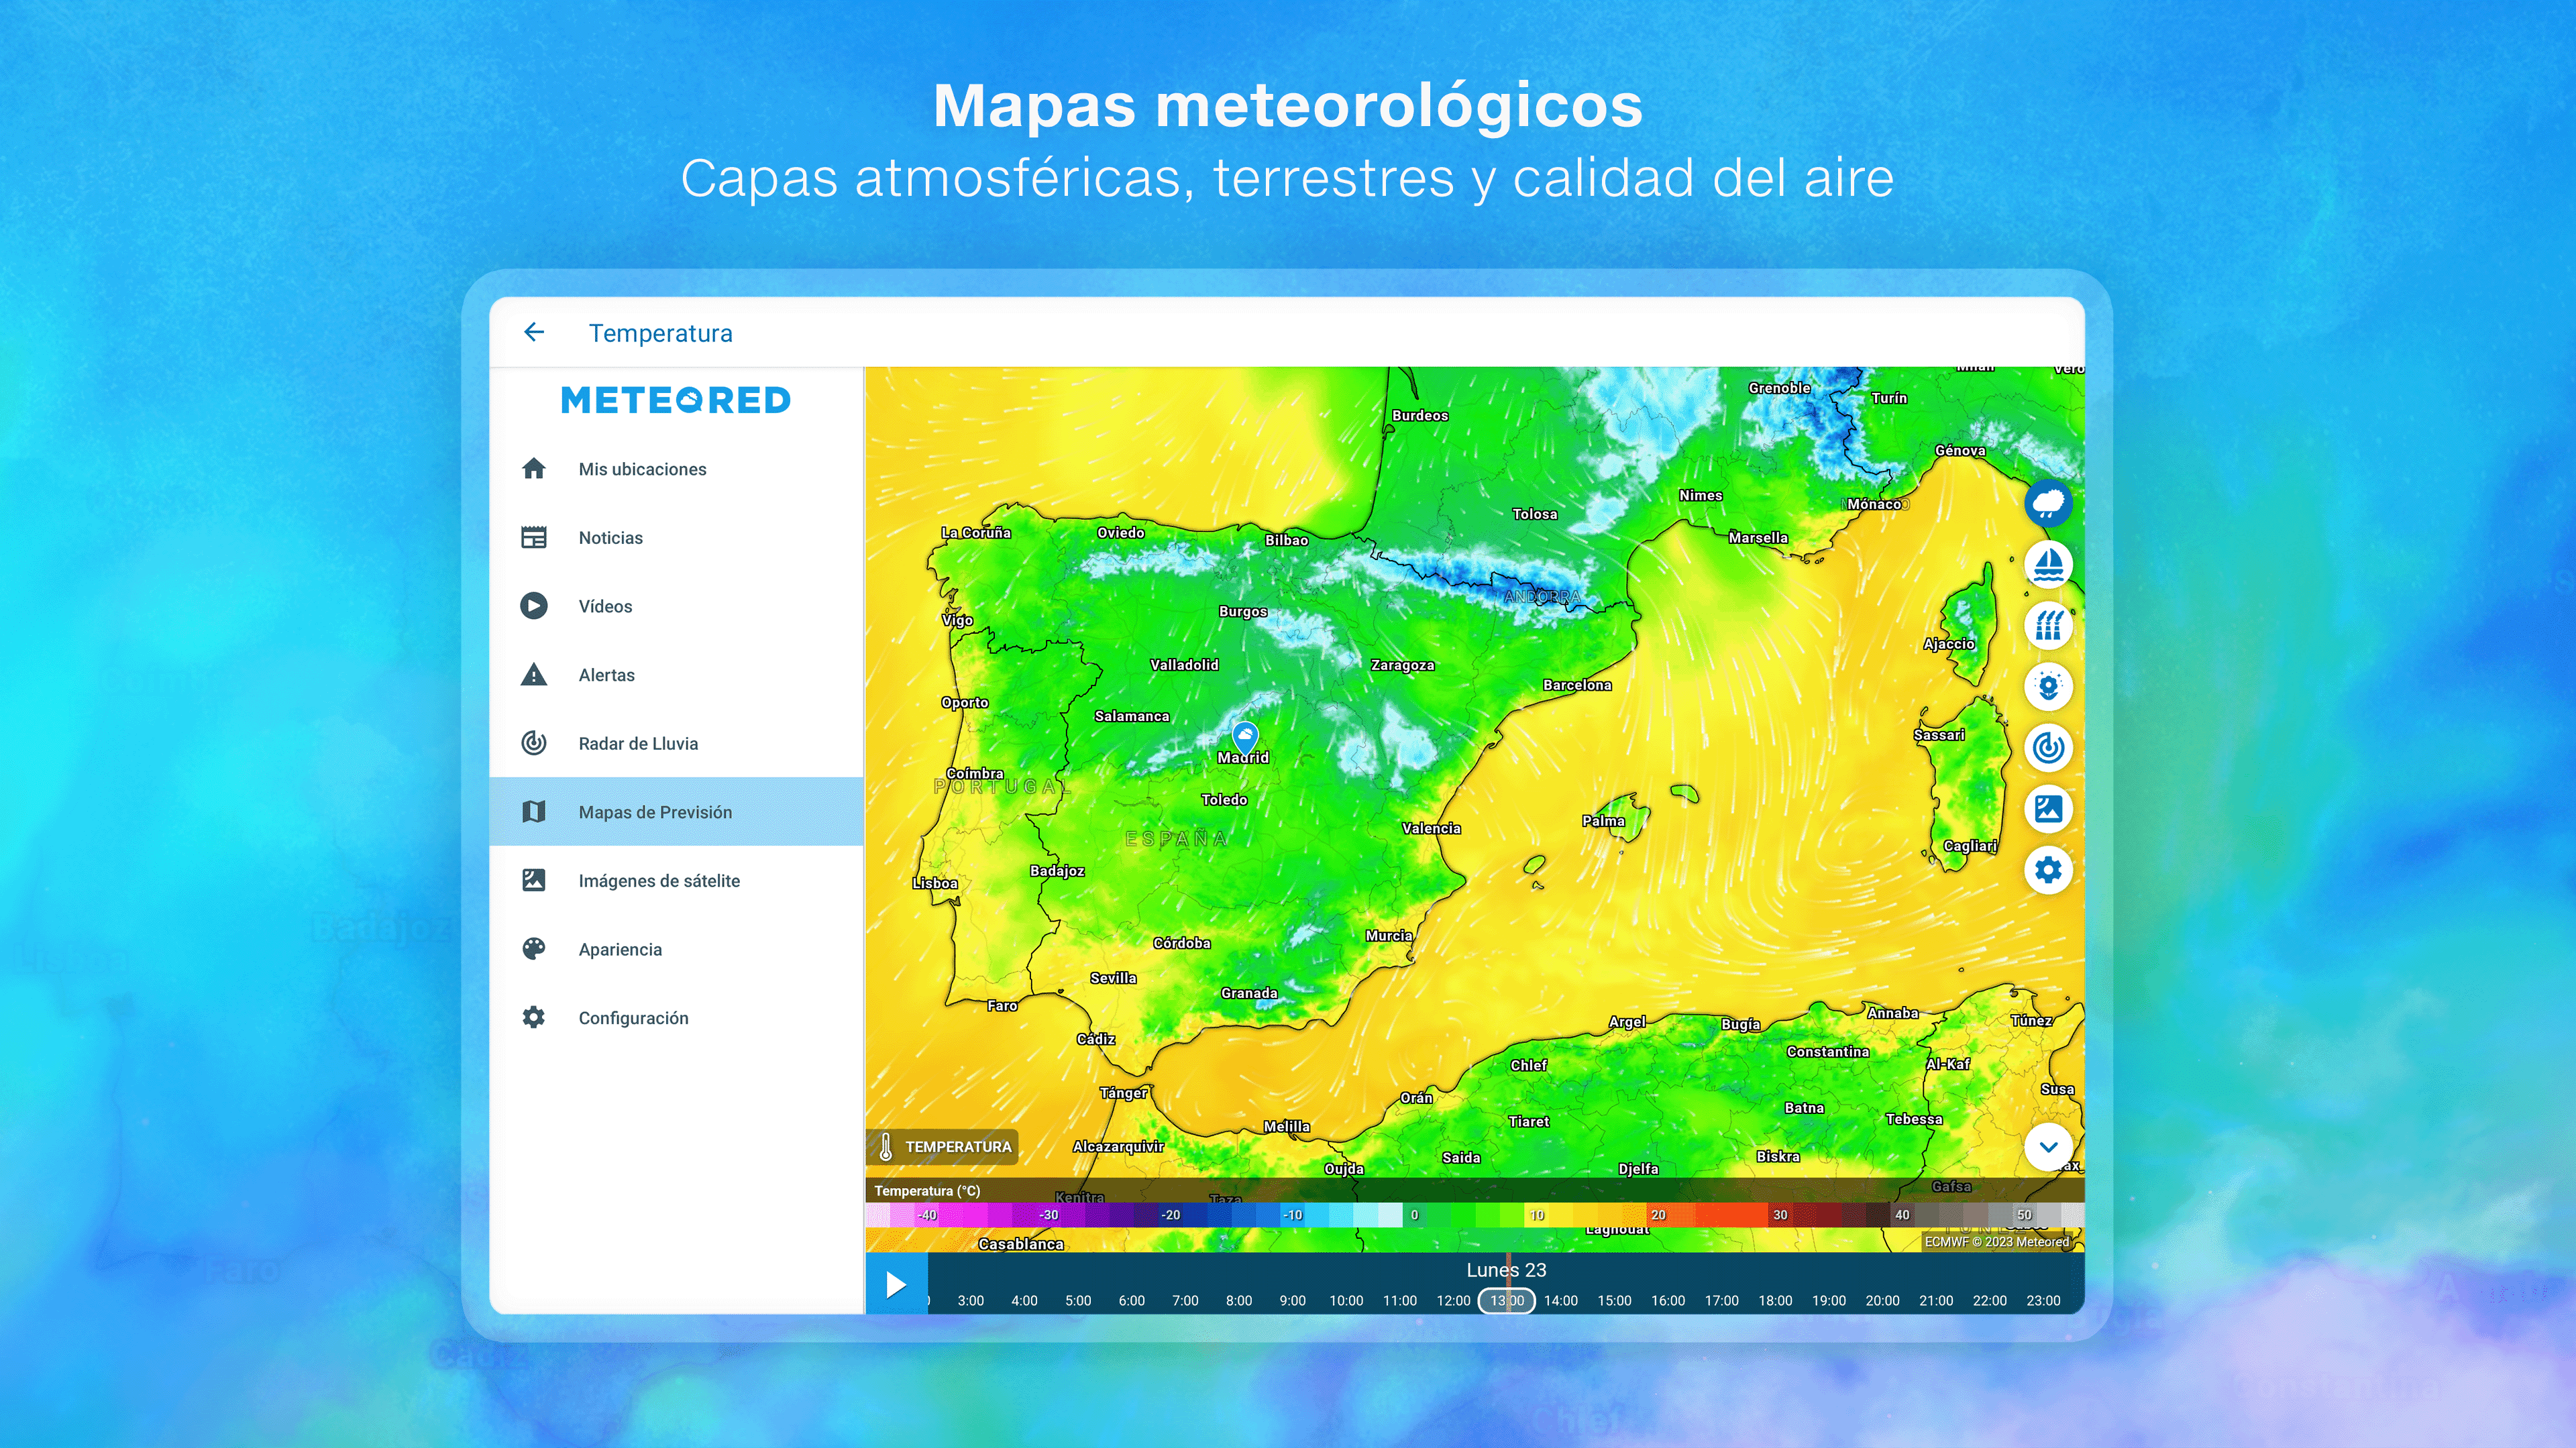Click the Bilbao city label on map
Image resolution: width=2576 pixels, height=1448 pixels.
point(1286,540)
